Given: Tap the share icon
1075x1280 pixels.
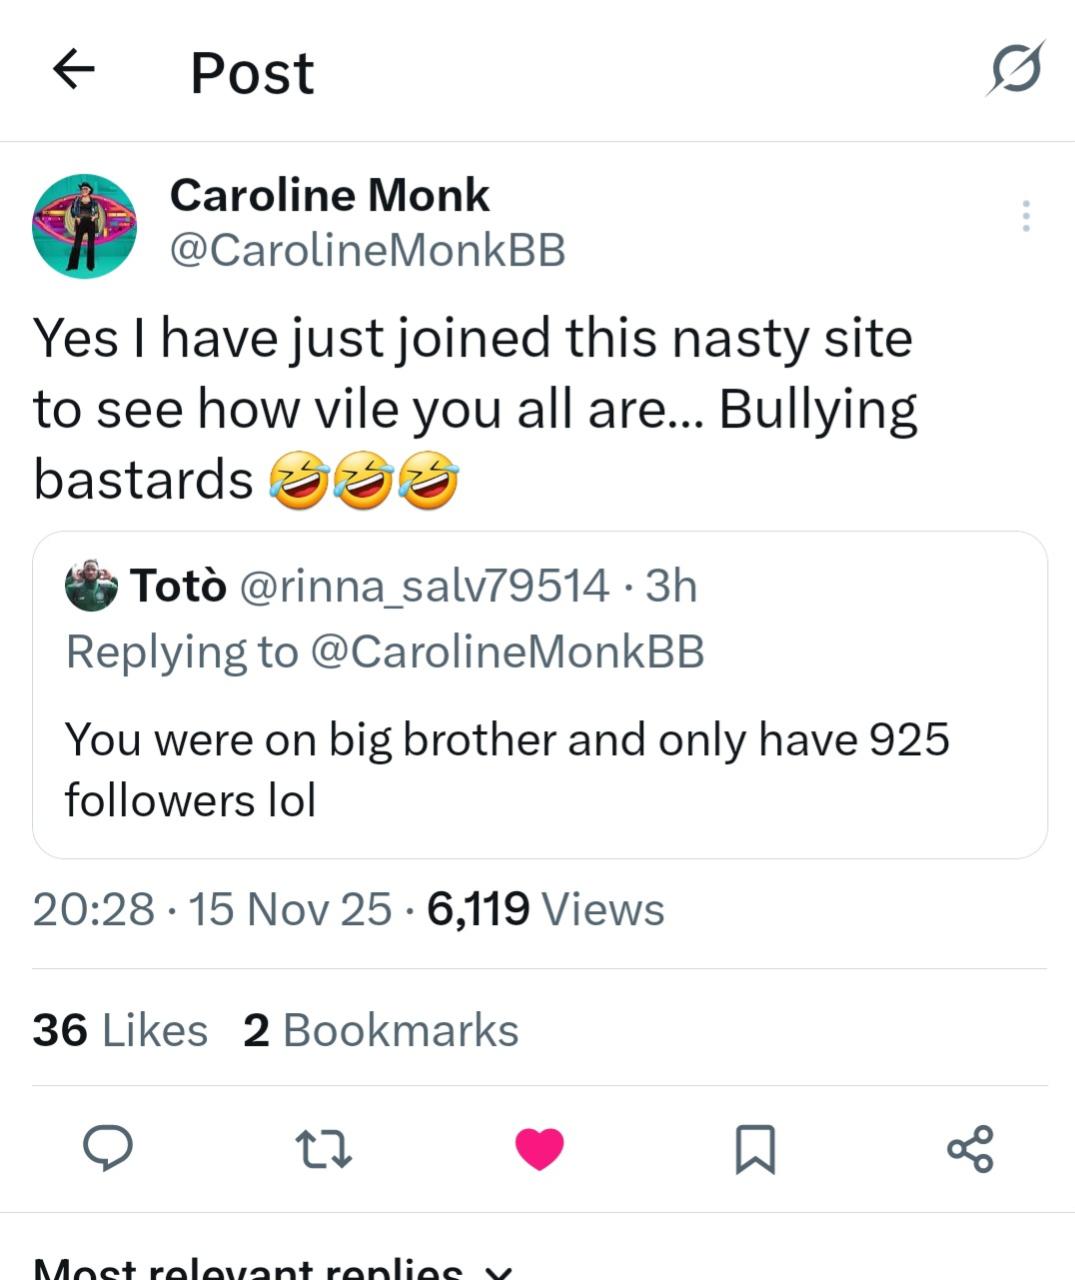Looking at the screenshot, I should (x=970, y=1149).
